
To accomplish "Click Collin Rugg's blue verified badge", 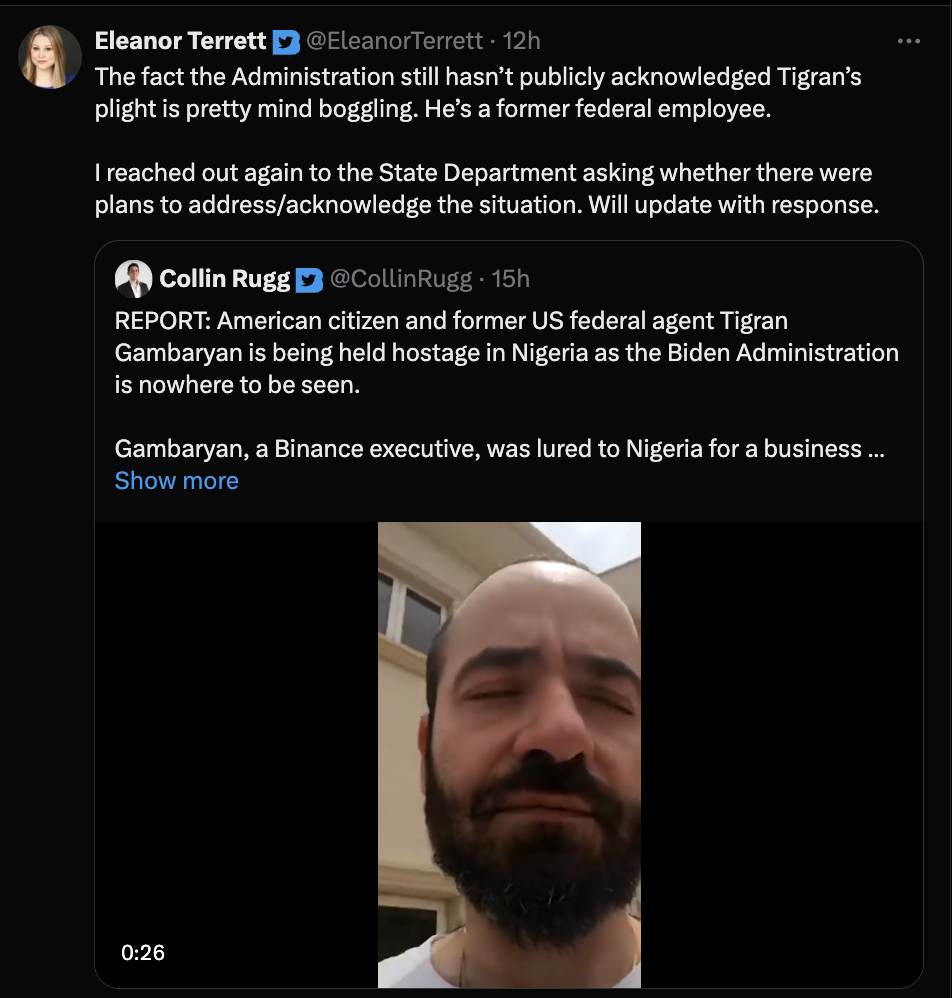I will [310, 280].
